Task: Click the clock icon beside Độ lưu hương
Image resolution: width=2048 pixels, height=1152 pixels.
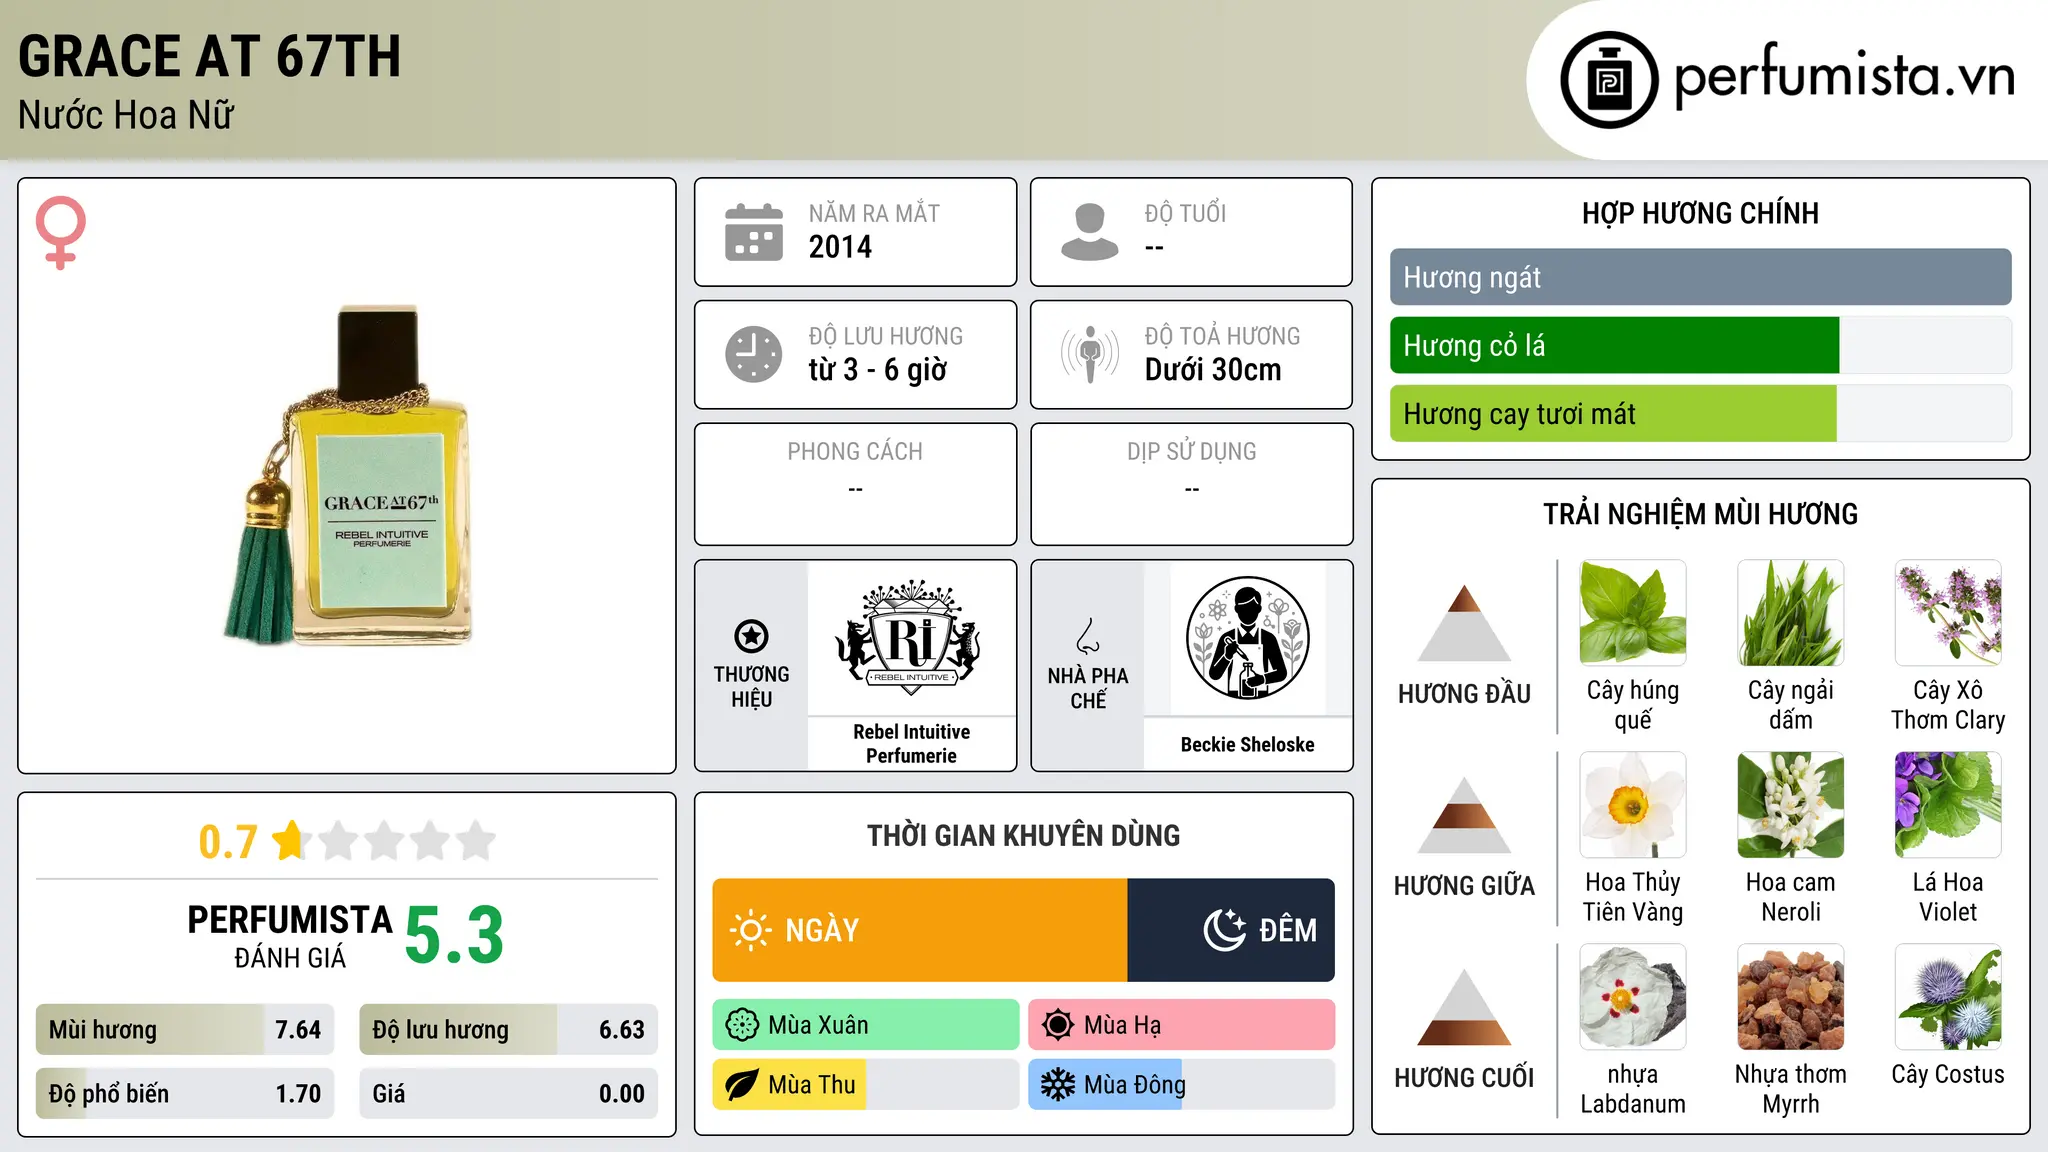Action: 754,354
